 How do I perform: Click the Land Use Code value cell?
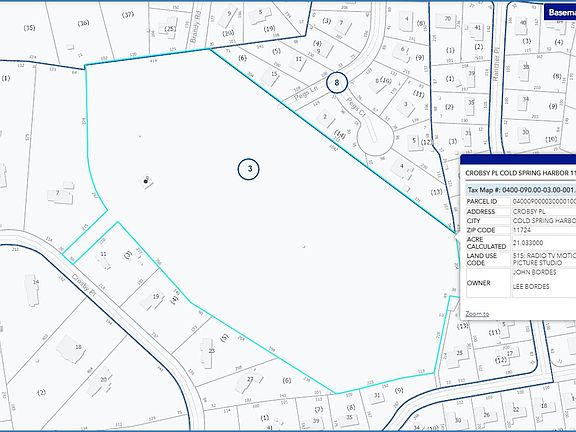[x=544, y=259]
